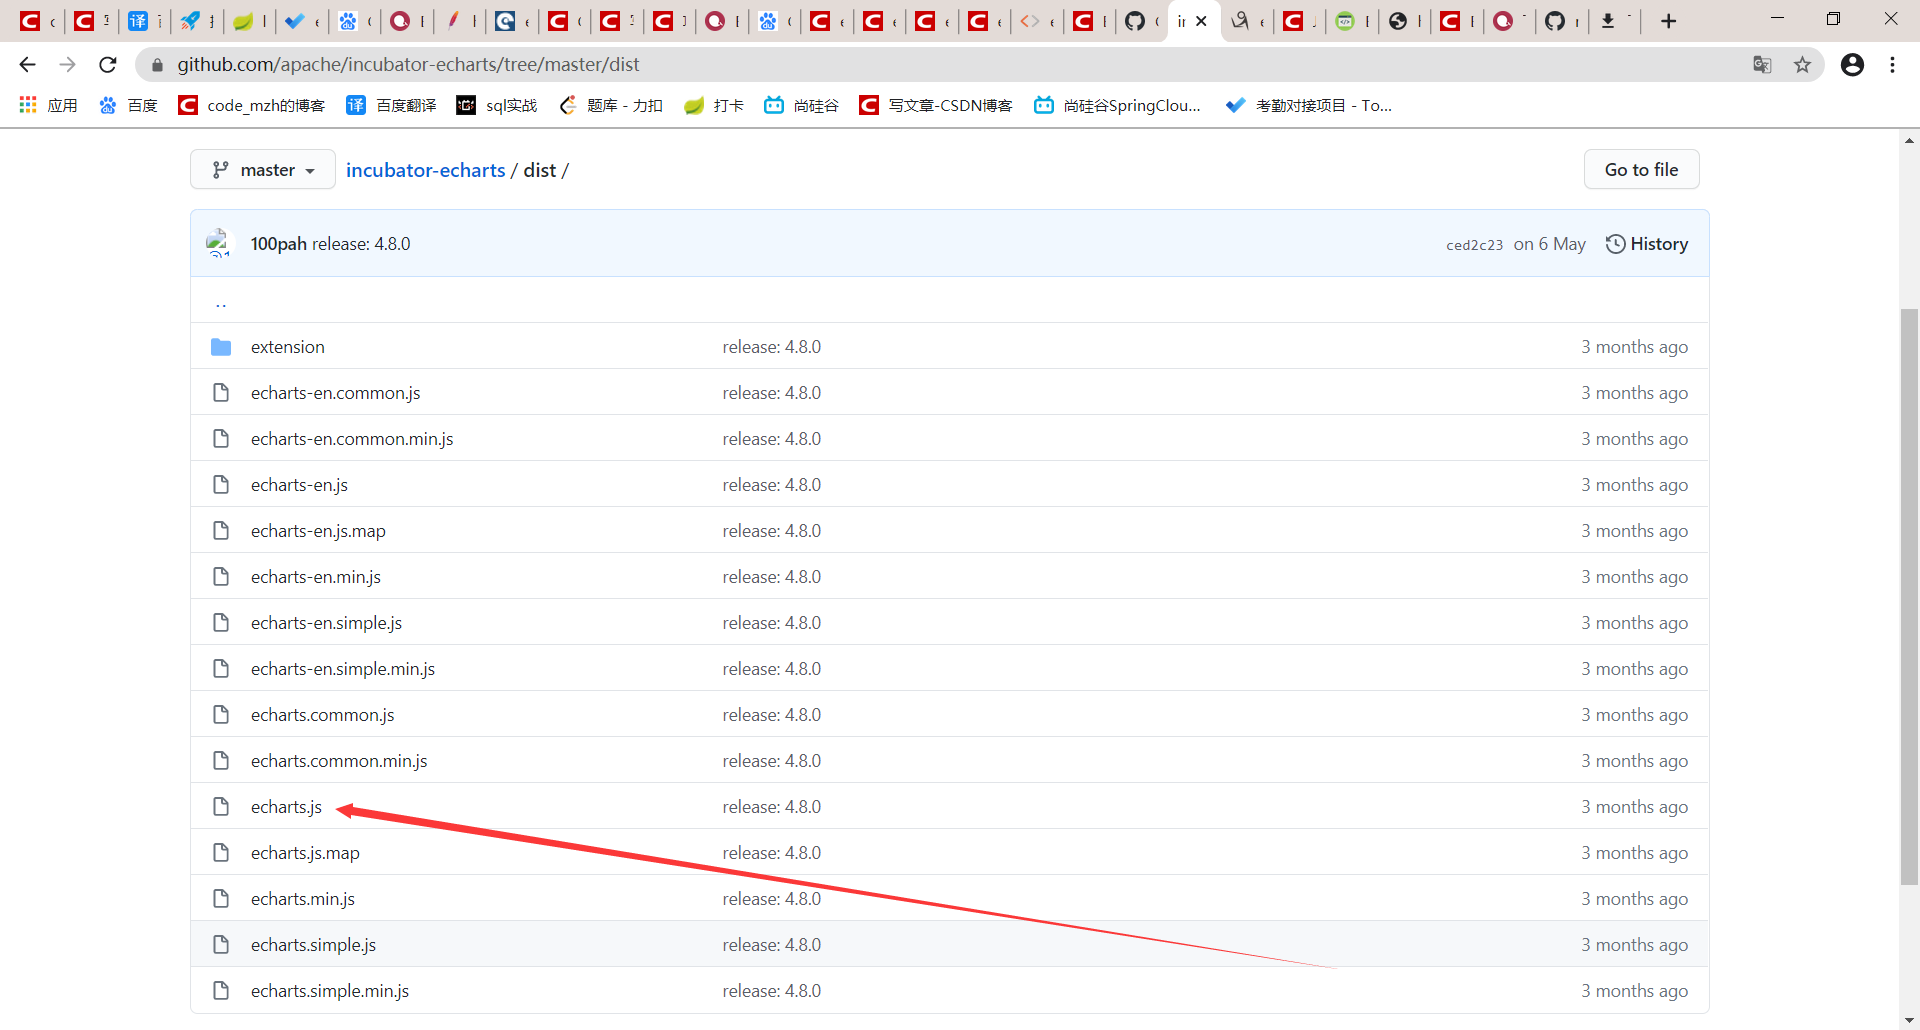The image size is (1920, 1030).
Task: Open a new browser tab with the plus button
Action: (x=1668, y=20)
